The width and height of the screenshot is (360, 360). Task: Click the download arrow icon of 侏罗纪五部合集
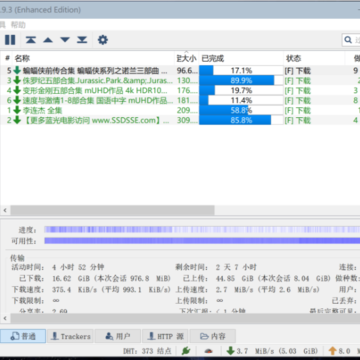(17, 80)
